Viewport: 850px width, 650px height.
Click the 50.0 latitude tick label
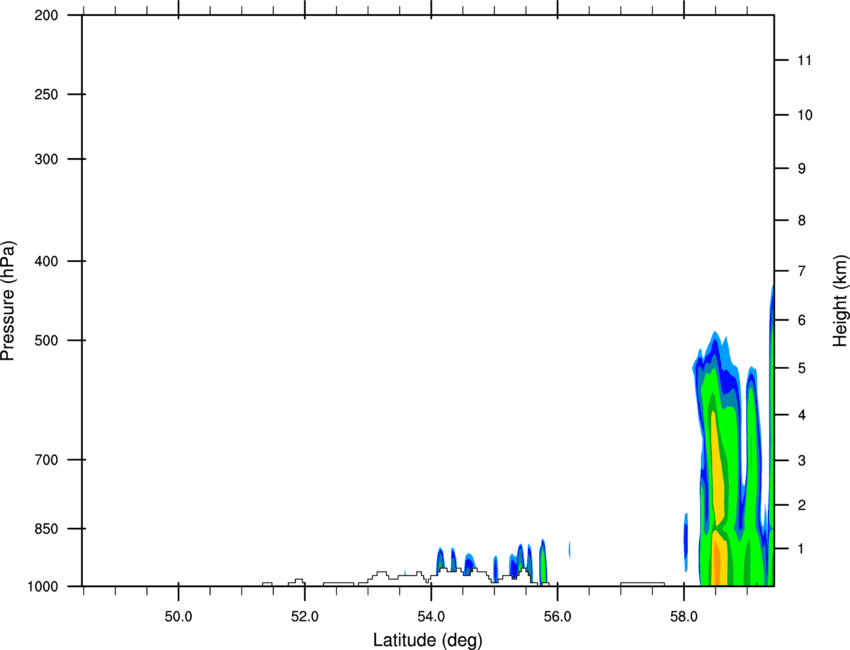178,616
